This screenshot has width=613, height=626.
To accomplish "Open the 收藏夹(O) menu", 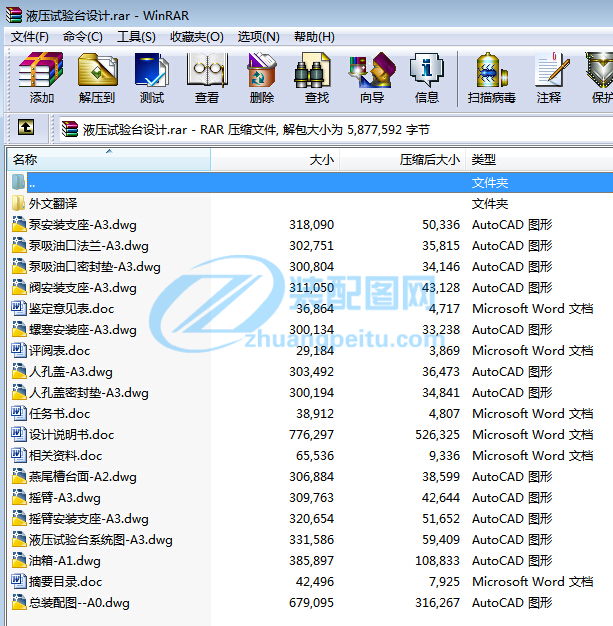I will tap(197, 37).
